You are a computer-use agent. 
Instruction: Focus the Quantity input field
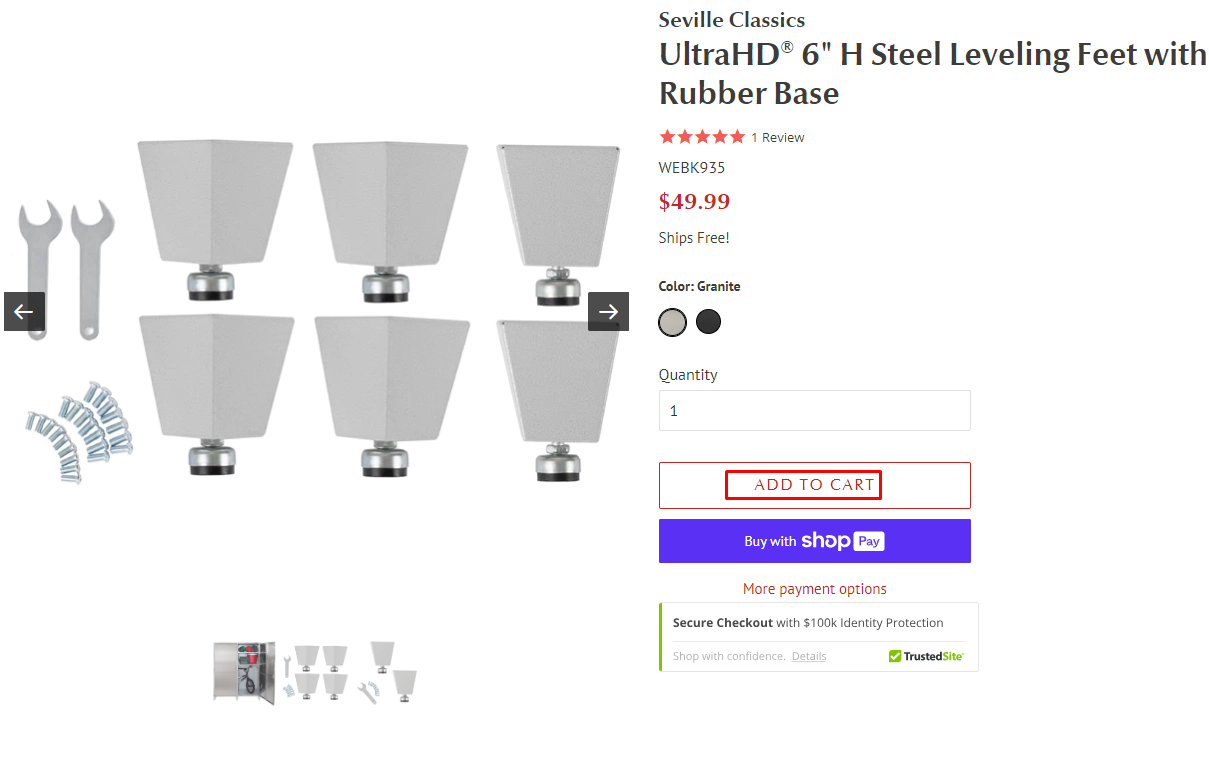pyautogui.click(x=814, y=410)
